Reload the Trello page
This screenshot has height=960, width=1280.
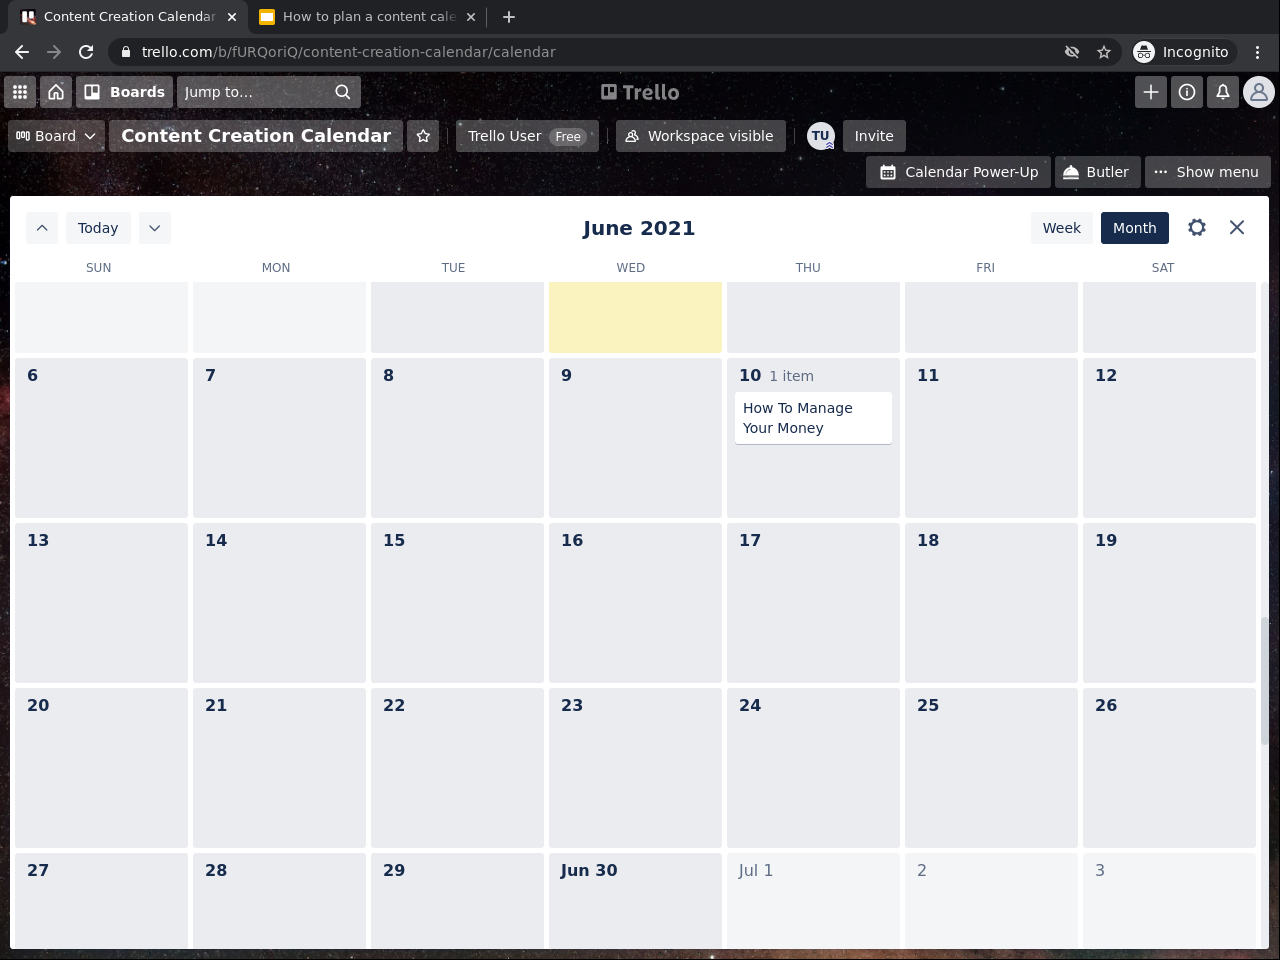pyautogui.click(x=86, y=52)
